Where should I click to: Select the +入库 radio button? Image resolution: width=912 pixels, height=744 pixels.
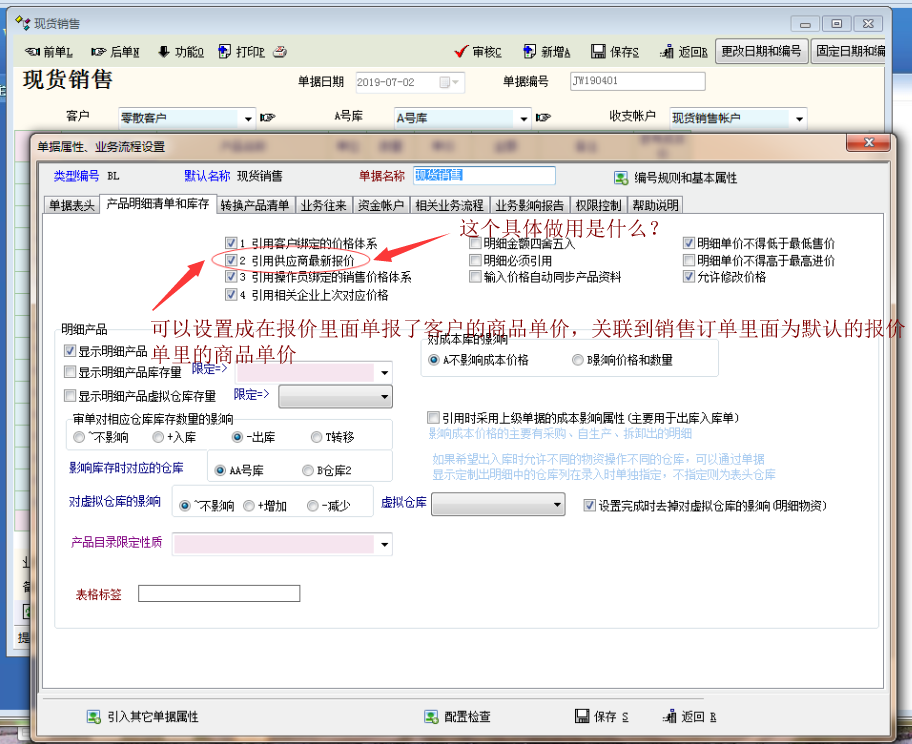coord(158,437)
